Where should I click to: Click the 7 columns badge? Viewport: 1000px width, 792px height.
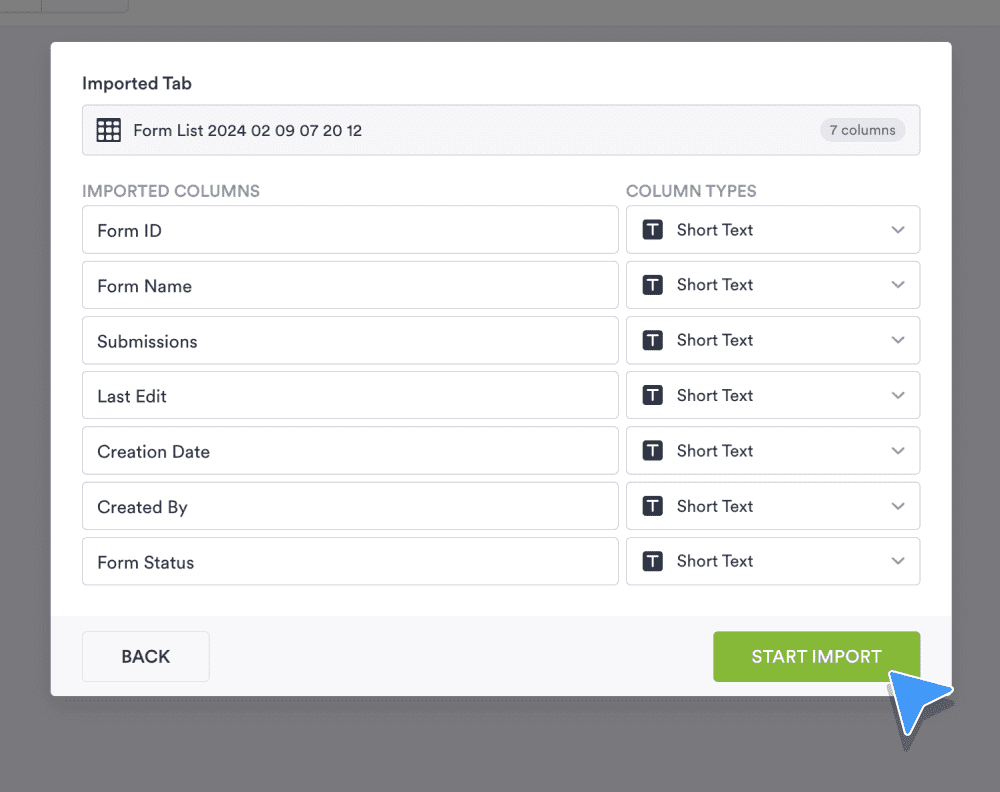[862, 129]
